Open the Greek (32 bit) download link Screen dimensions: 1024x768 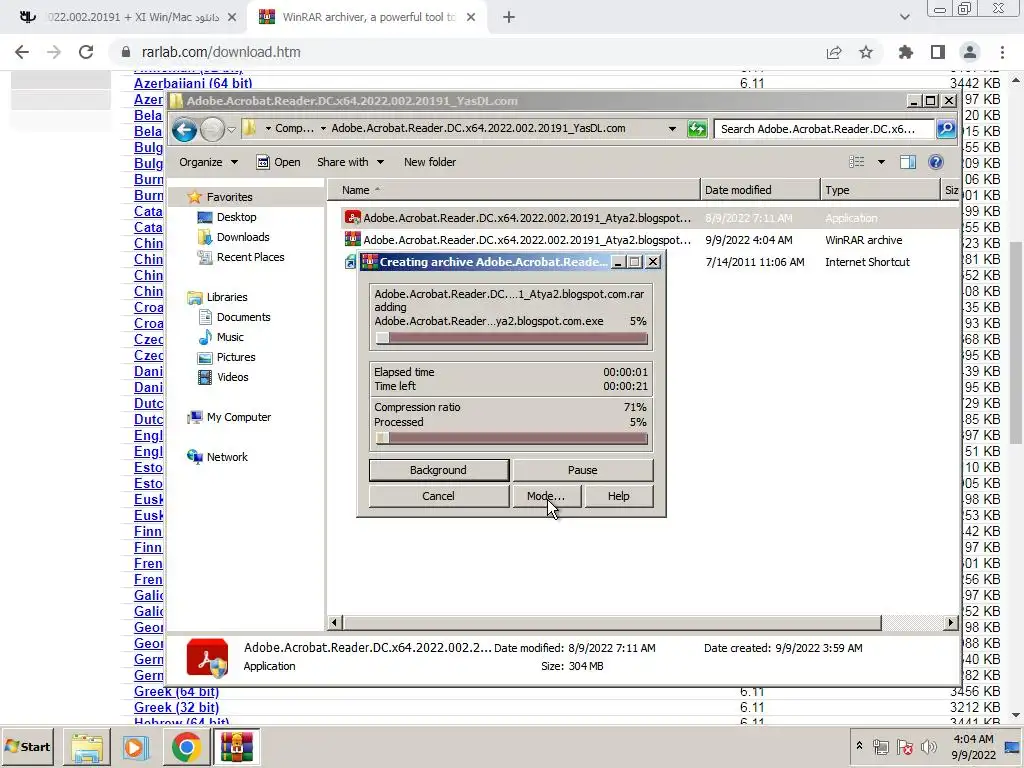pyautogui.click(x=176, y=708)
